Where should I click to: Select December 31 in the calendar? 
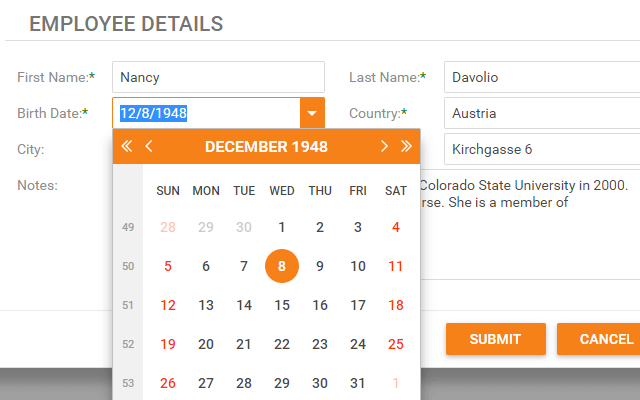(x=358, y=382)
